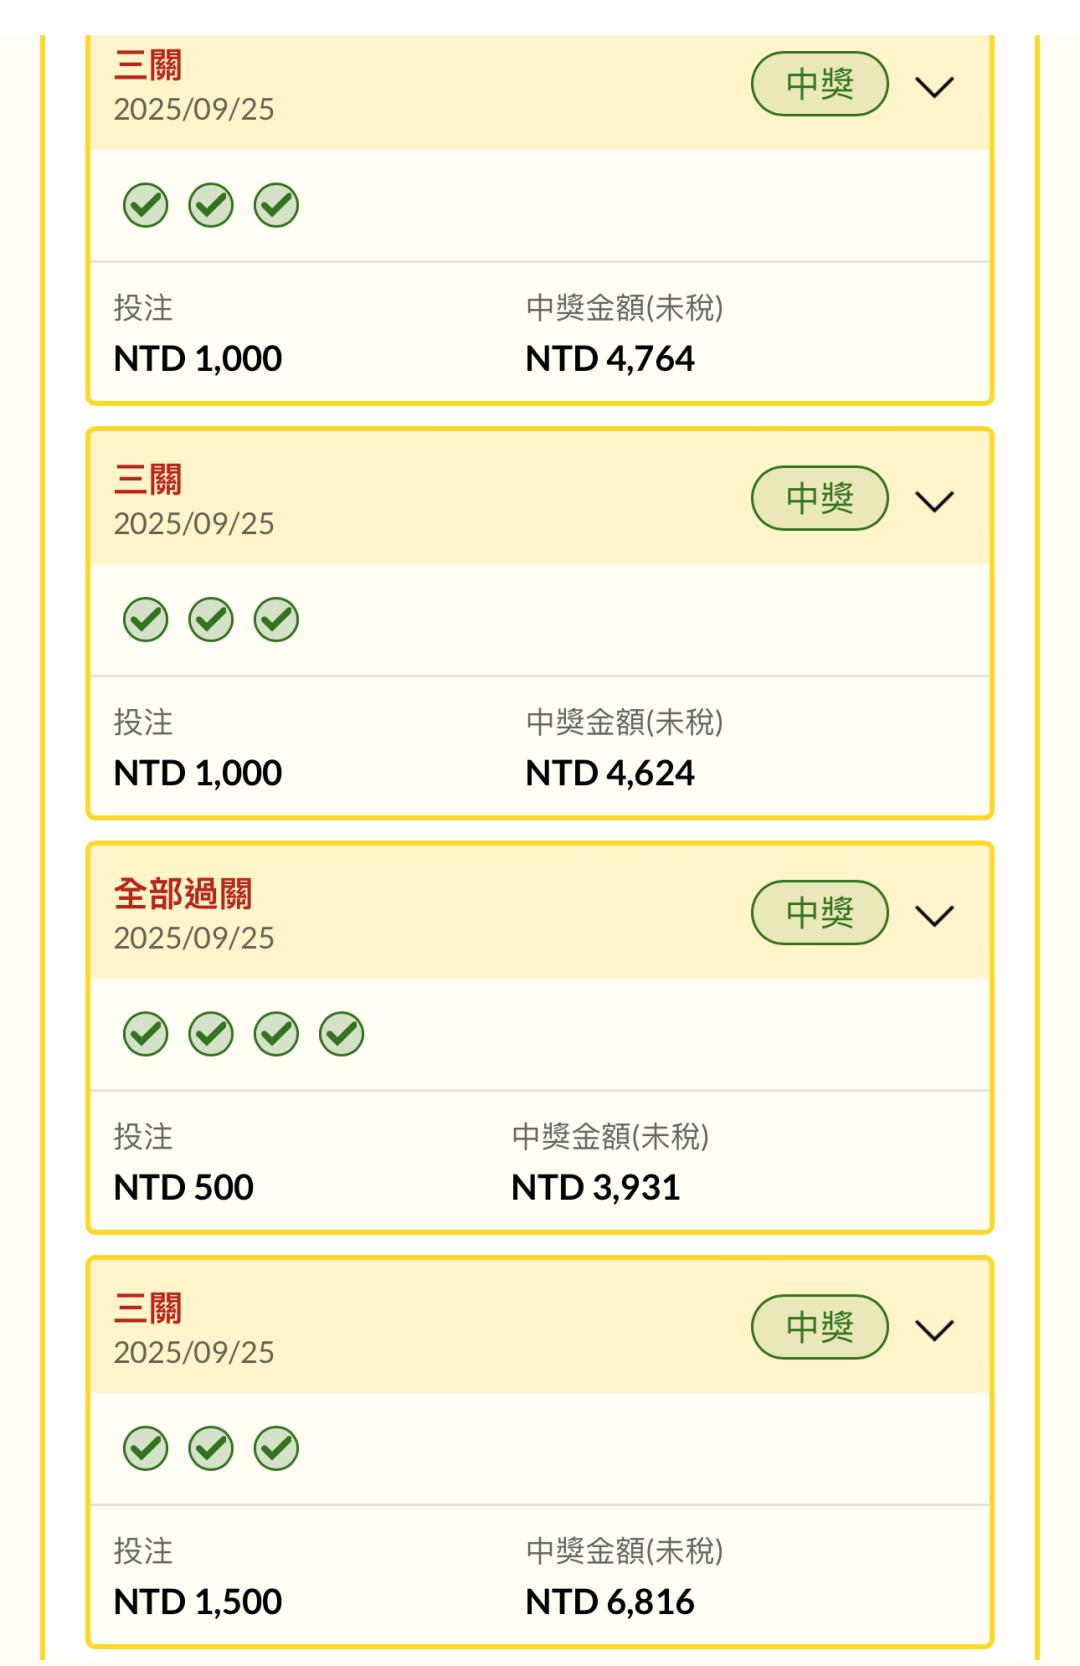Click the NTD 500 bet amount
This screenshot has width=1080, height=1666.
click(x=184, y=1187)
